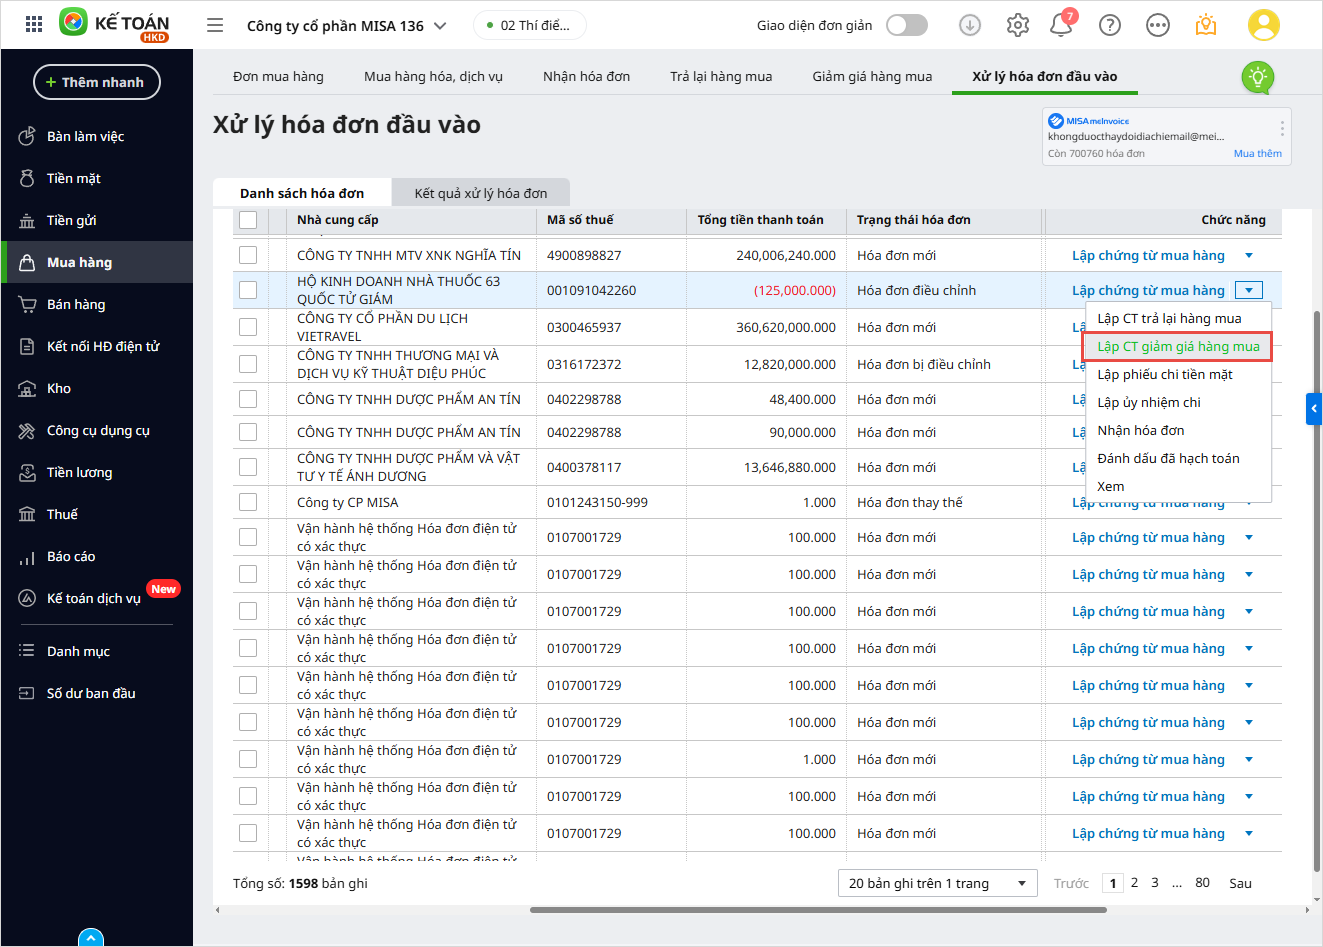Go to page 2 in pagination

(x=1134, y=883)
